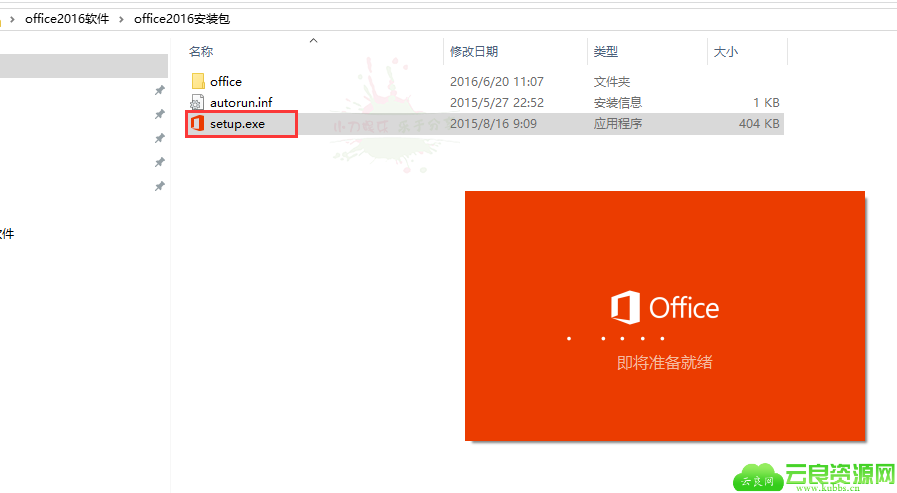The image size is (897, 493).
Task: Click the setup.exe file name
Action: (237, 124)
